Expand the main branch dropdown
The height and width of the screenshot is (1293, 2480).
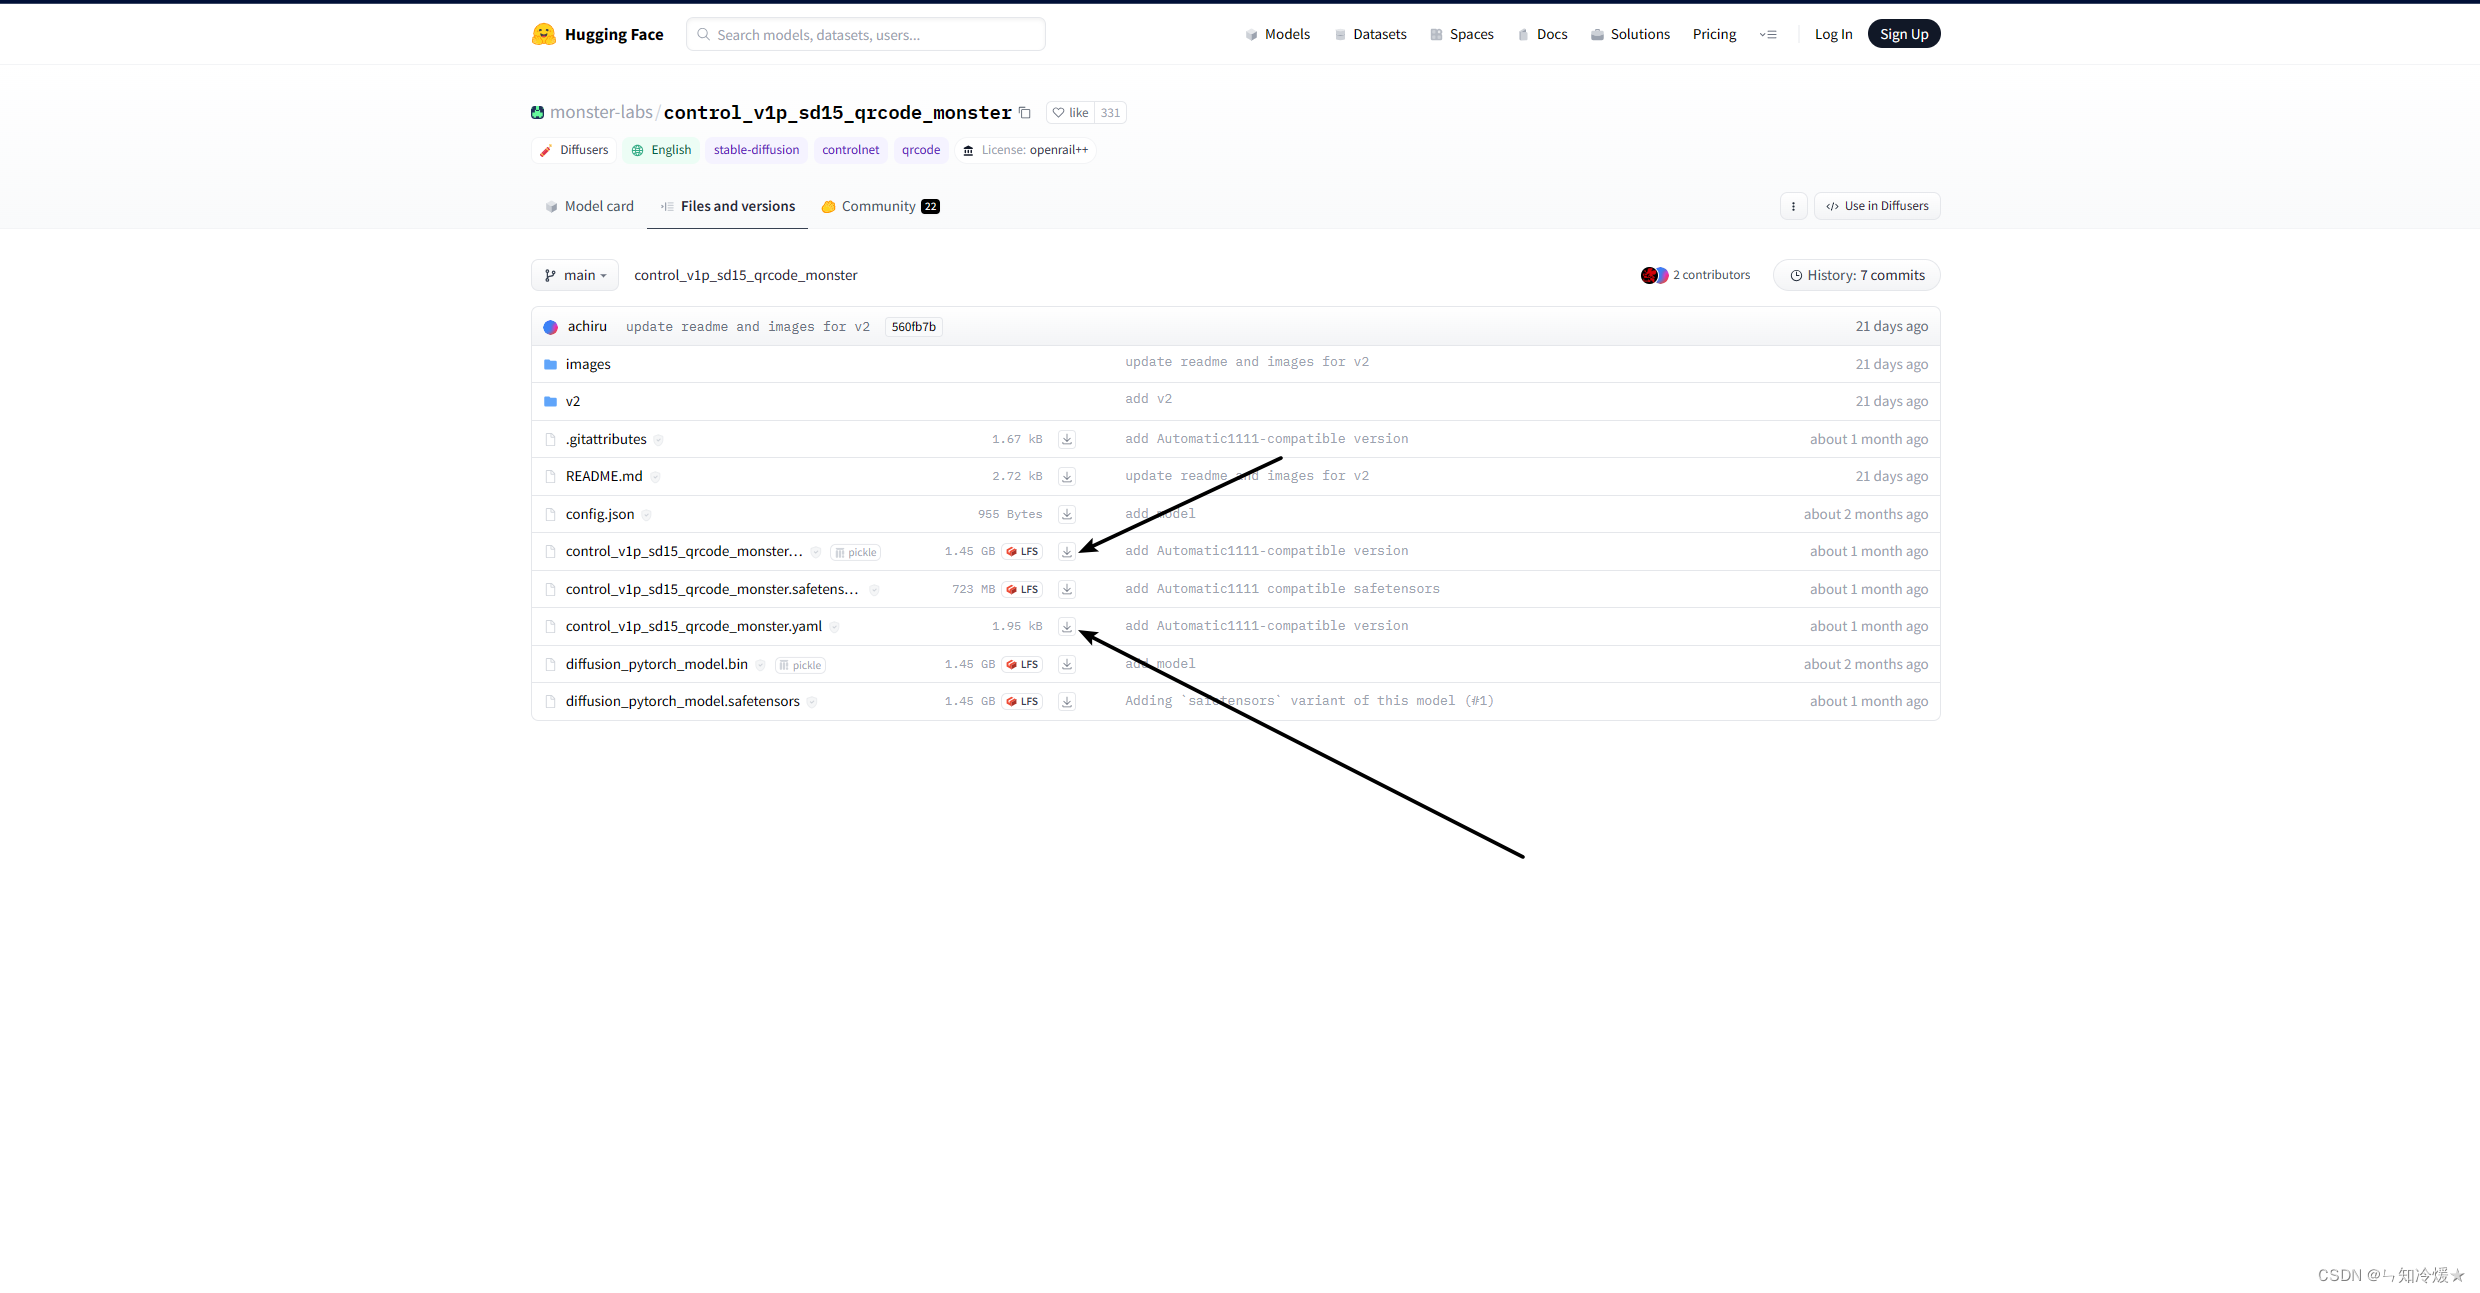[x=575, y=275]
